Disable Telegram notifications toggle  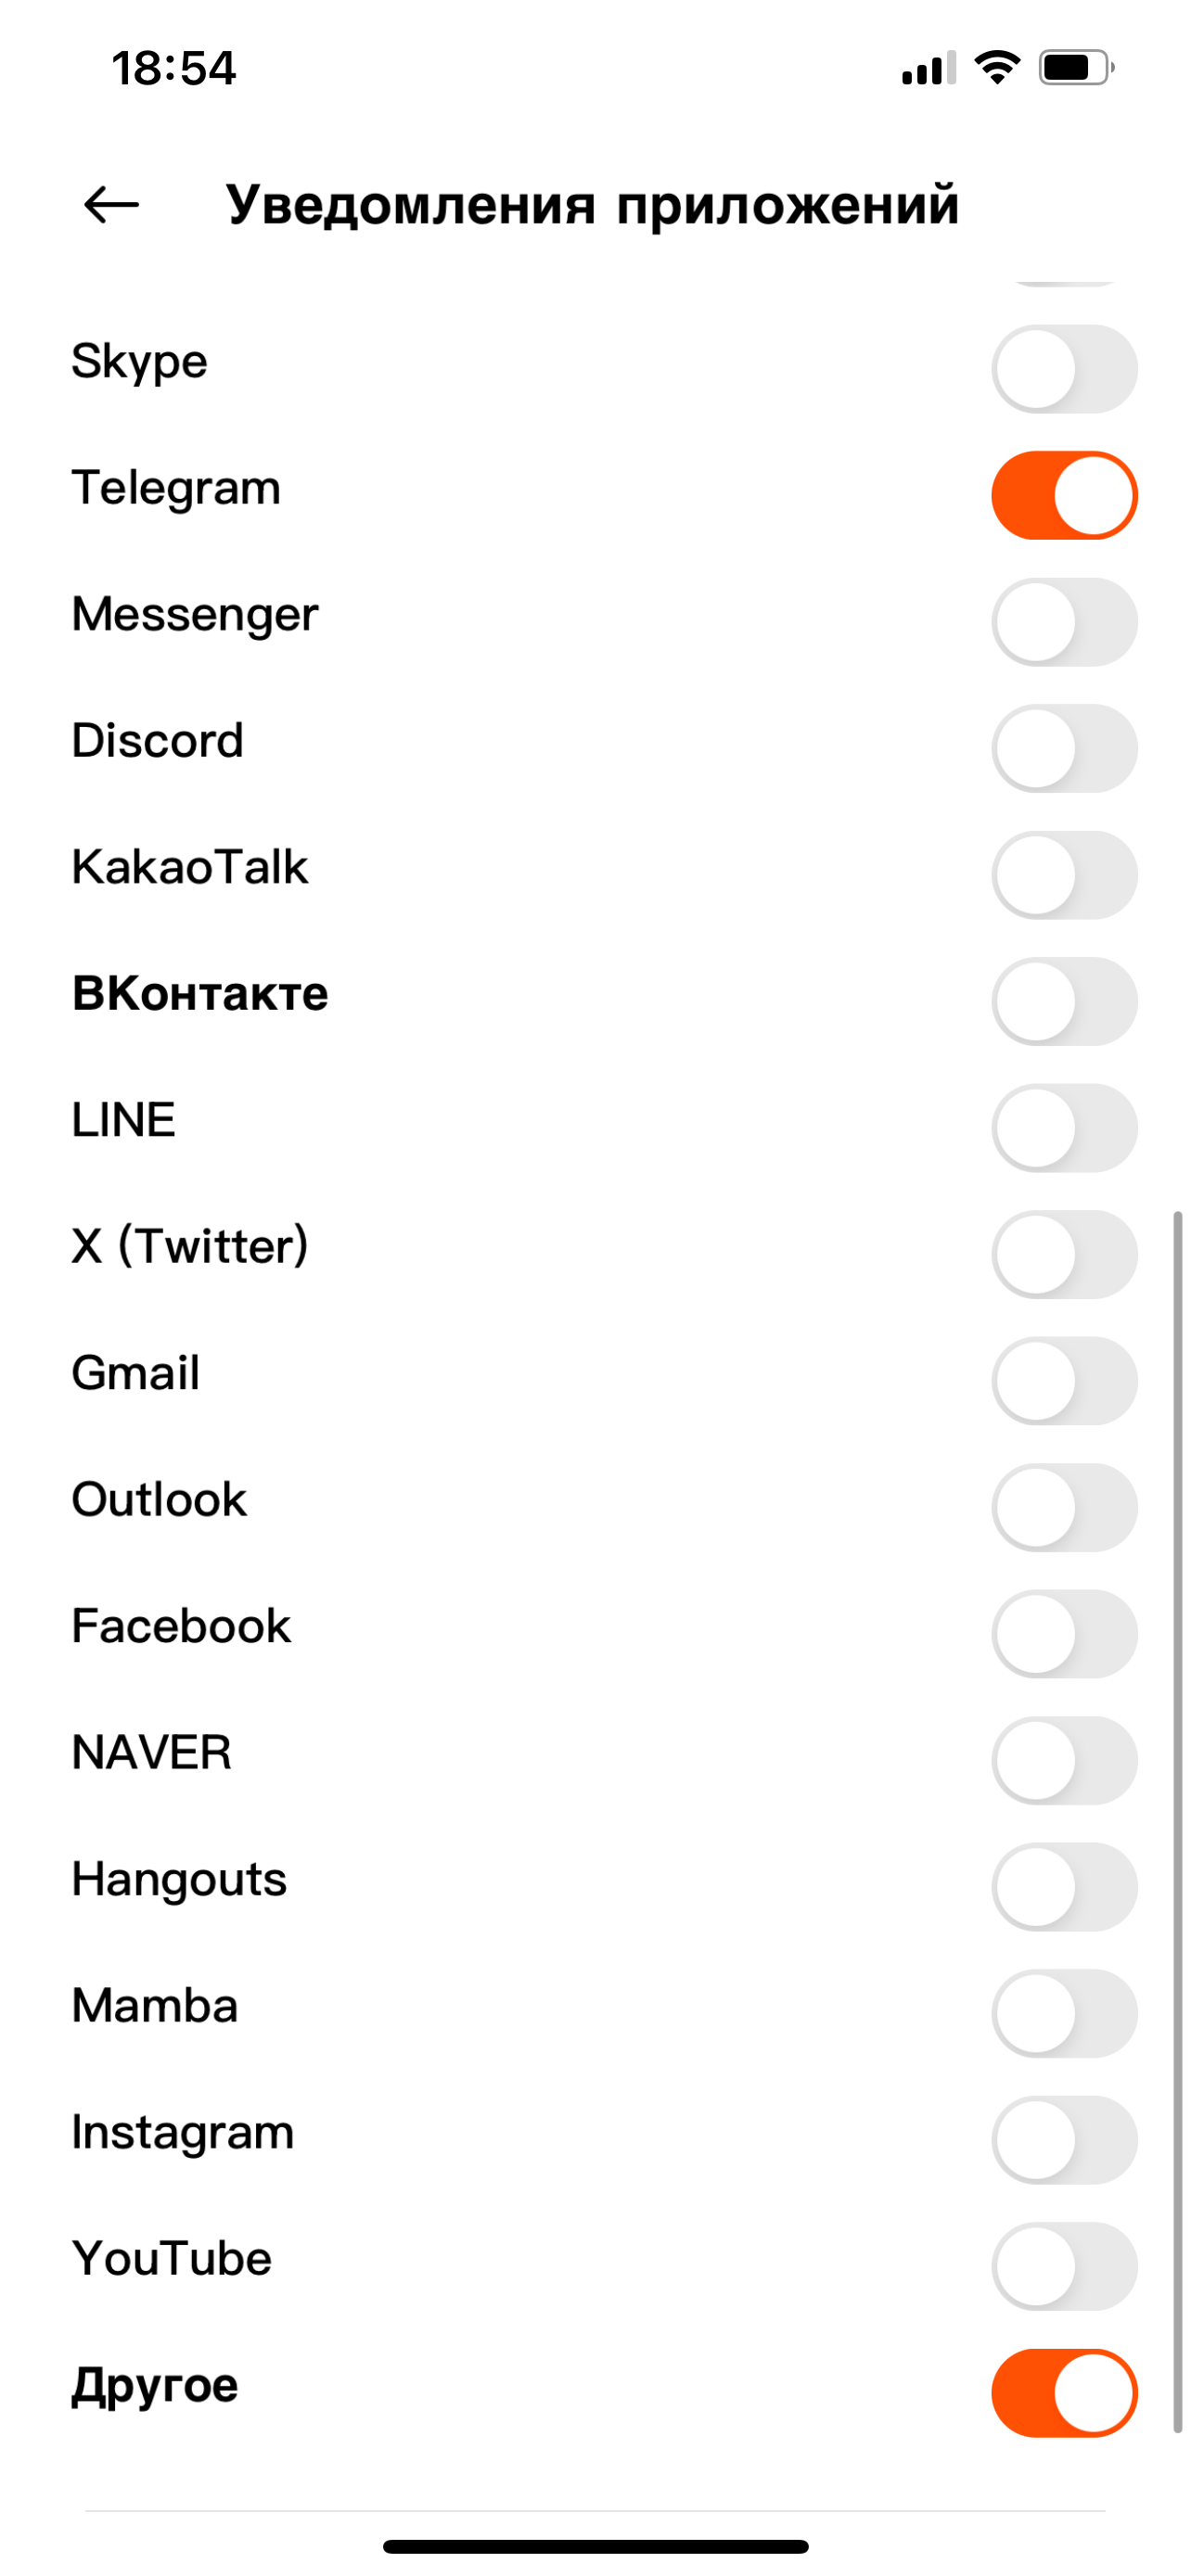coord(1064,495)
